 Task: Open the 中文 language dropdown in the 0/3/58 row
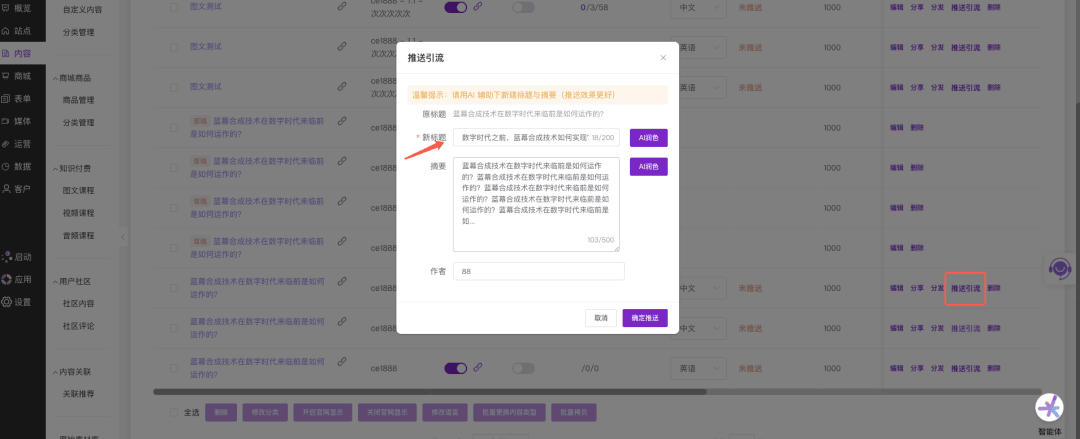(x=699, y=7)
